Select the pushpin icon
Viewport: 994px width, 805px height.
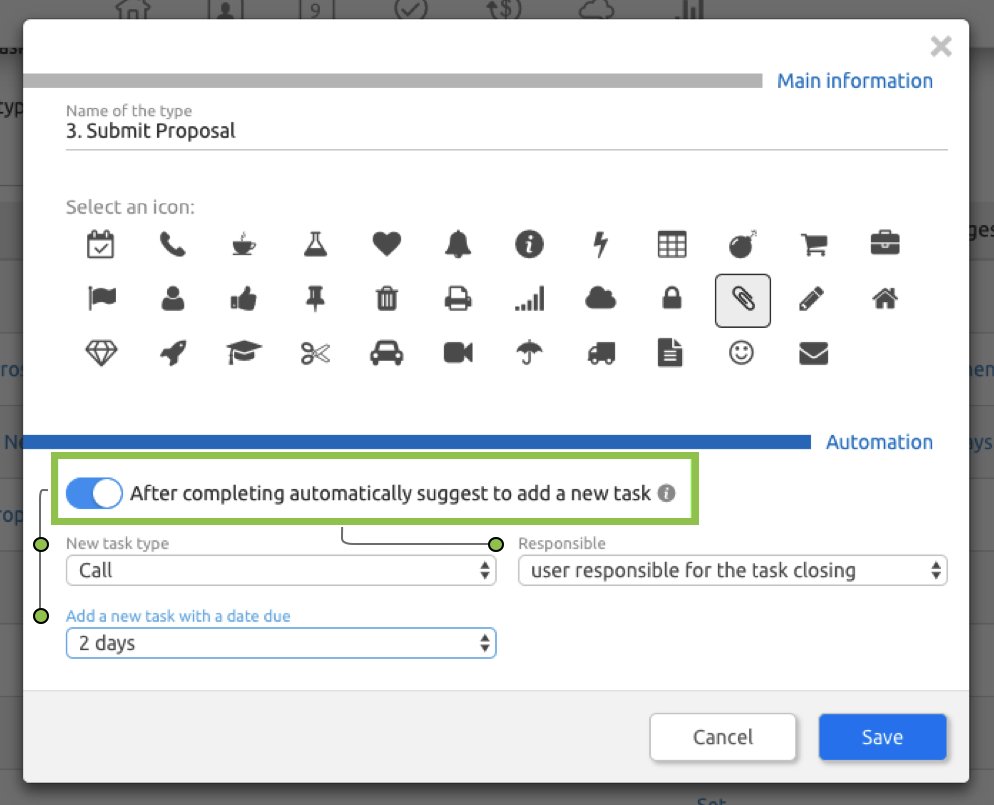(315, 298)
